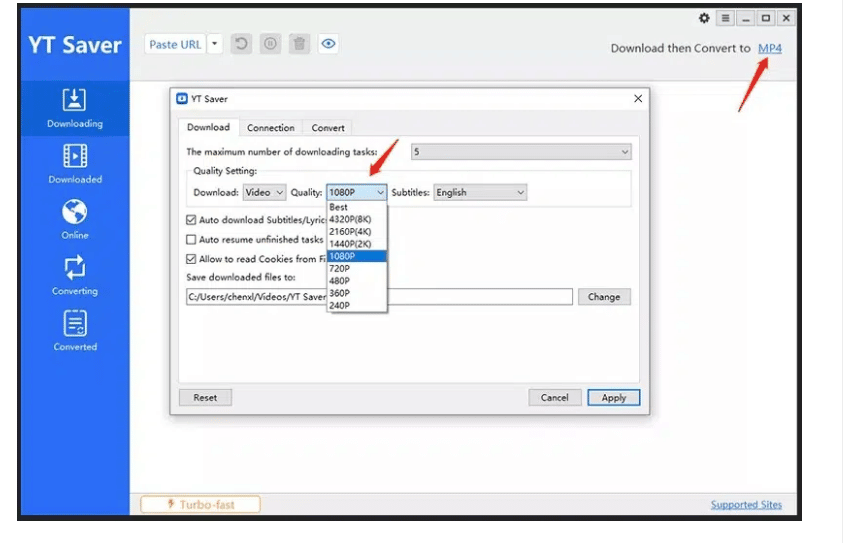Click the Reset button
Screen dimensions: 851x543
tap(205, 398)
